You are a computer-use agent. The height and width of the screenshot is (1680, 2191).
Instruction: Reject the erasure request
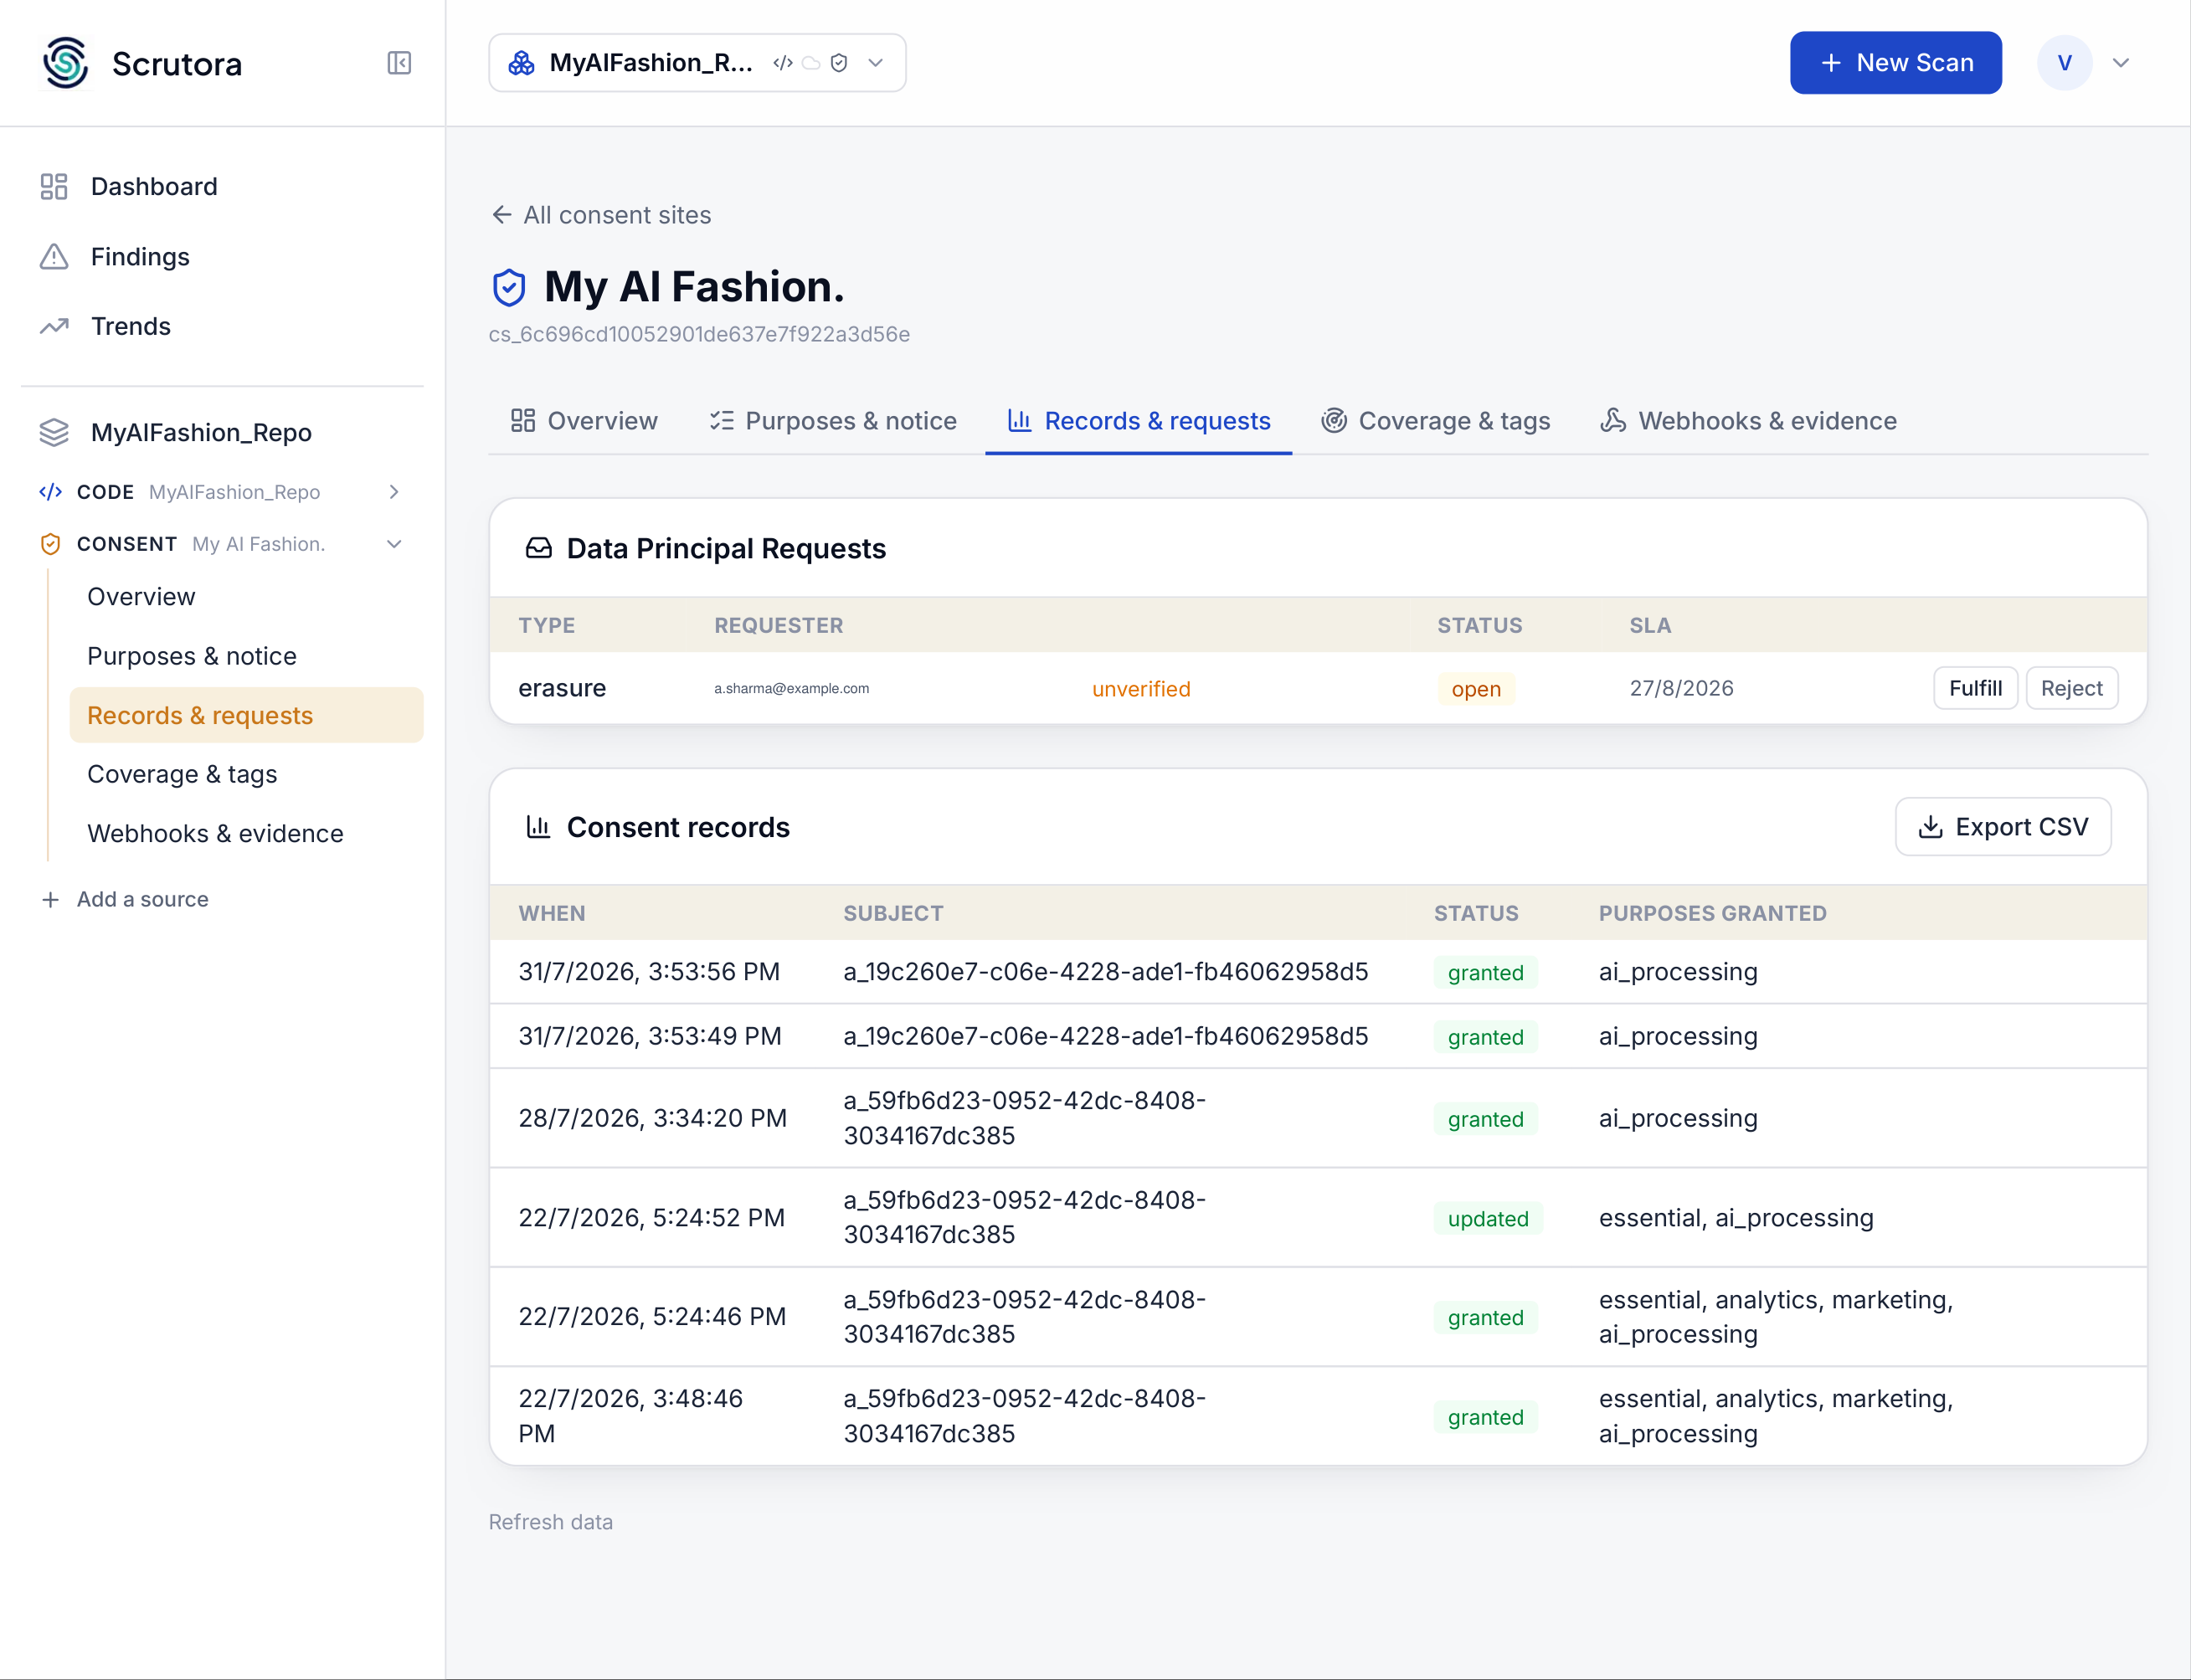point(2071,688)
